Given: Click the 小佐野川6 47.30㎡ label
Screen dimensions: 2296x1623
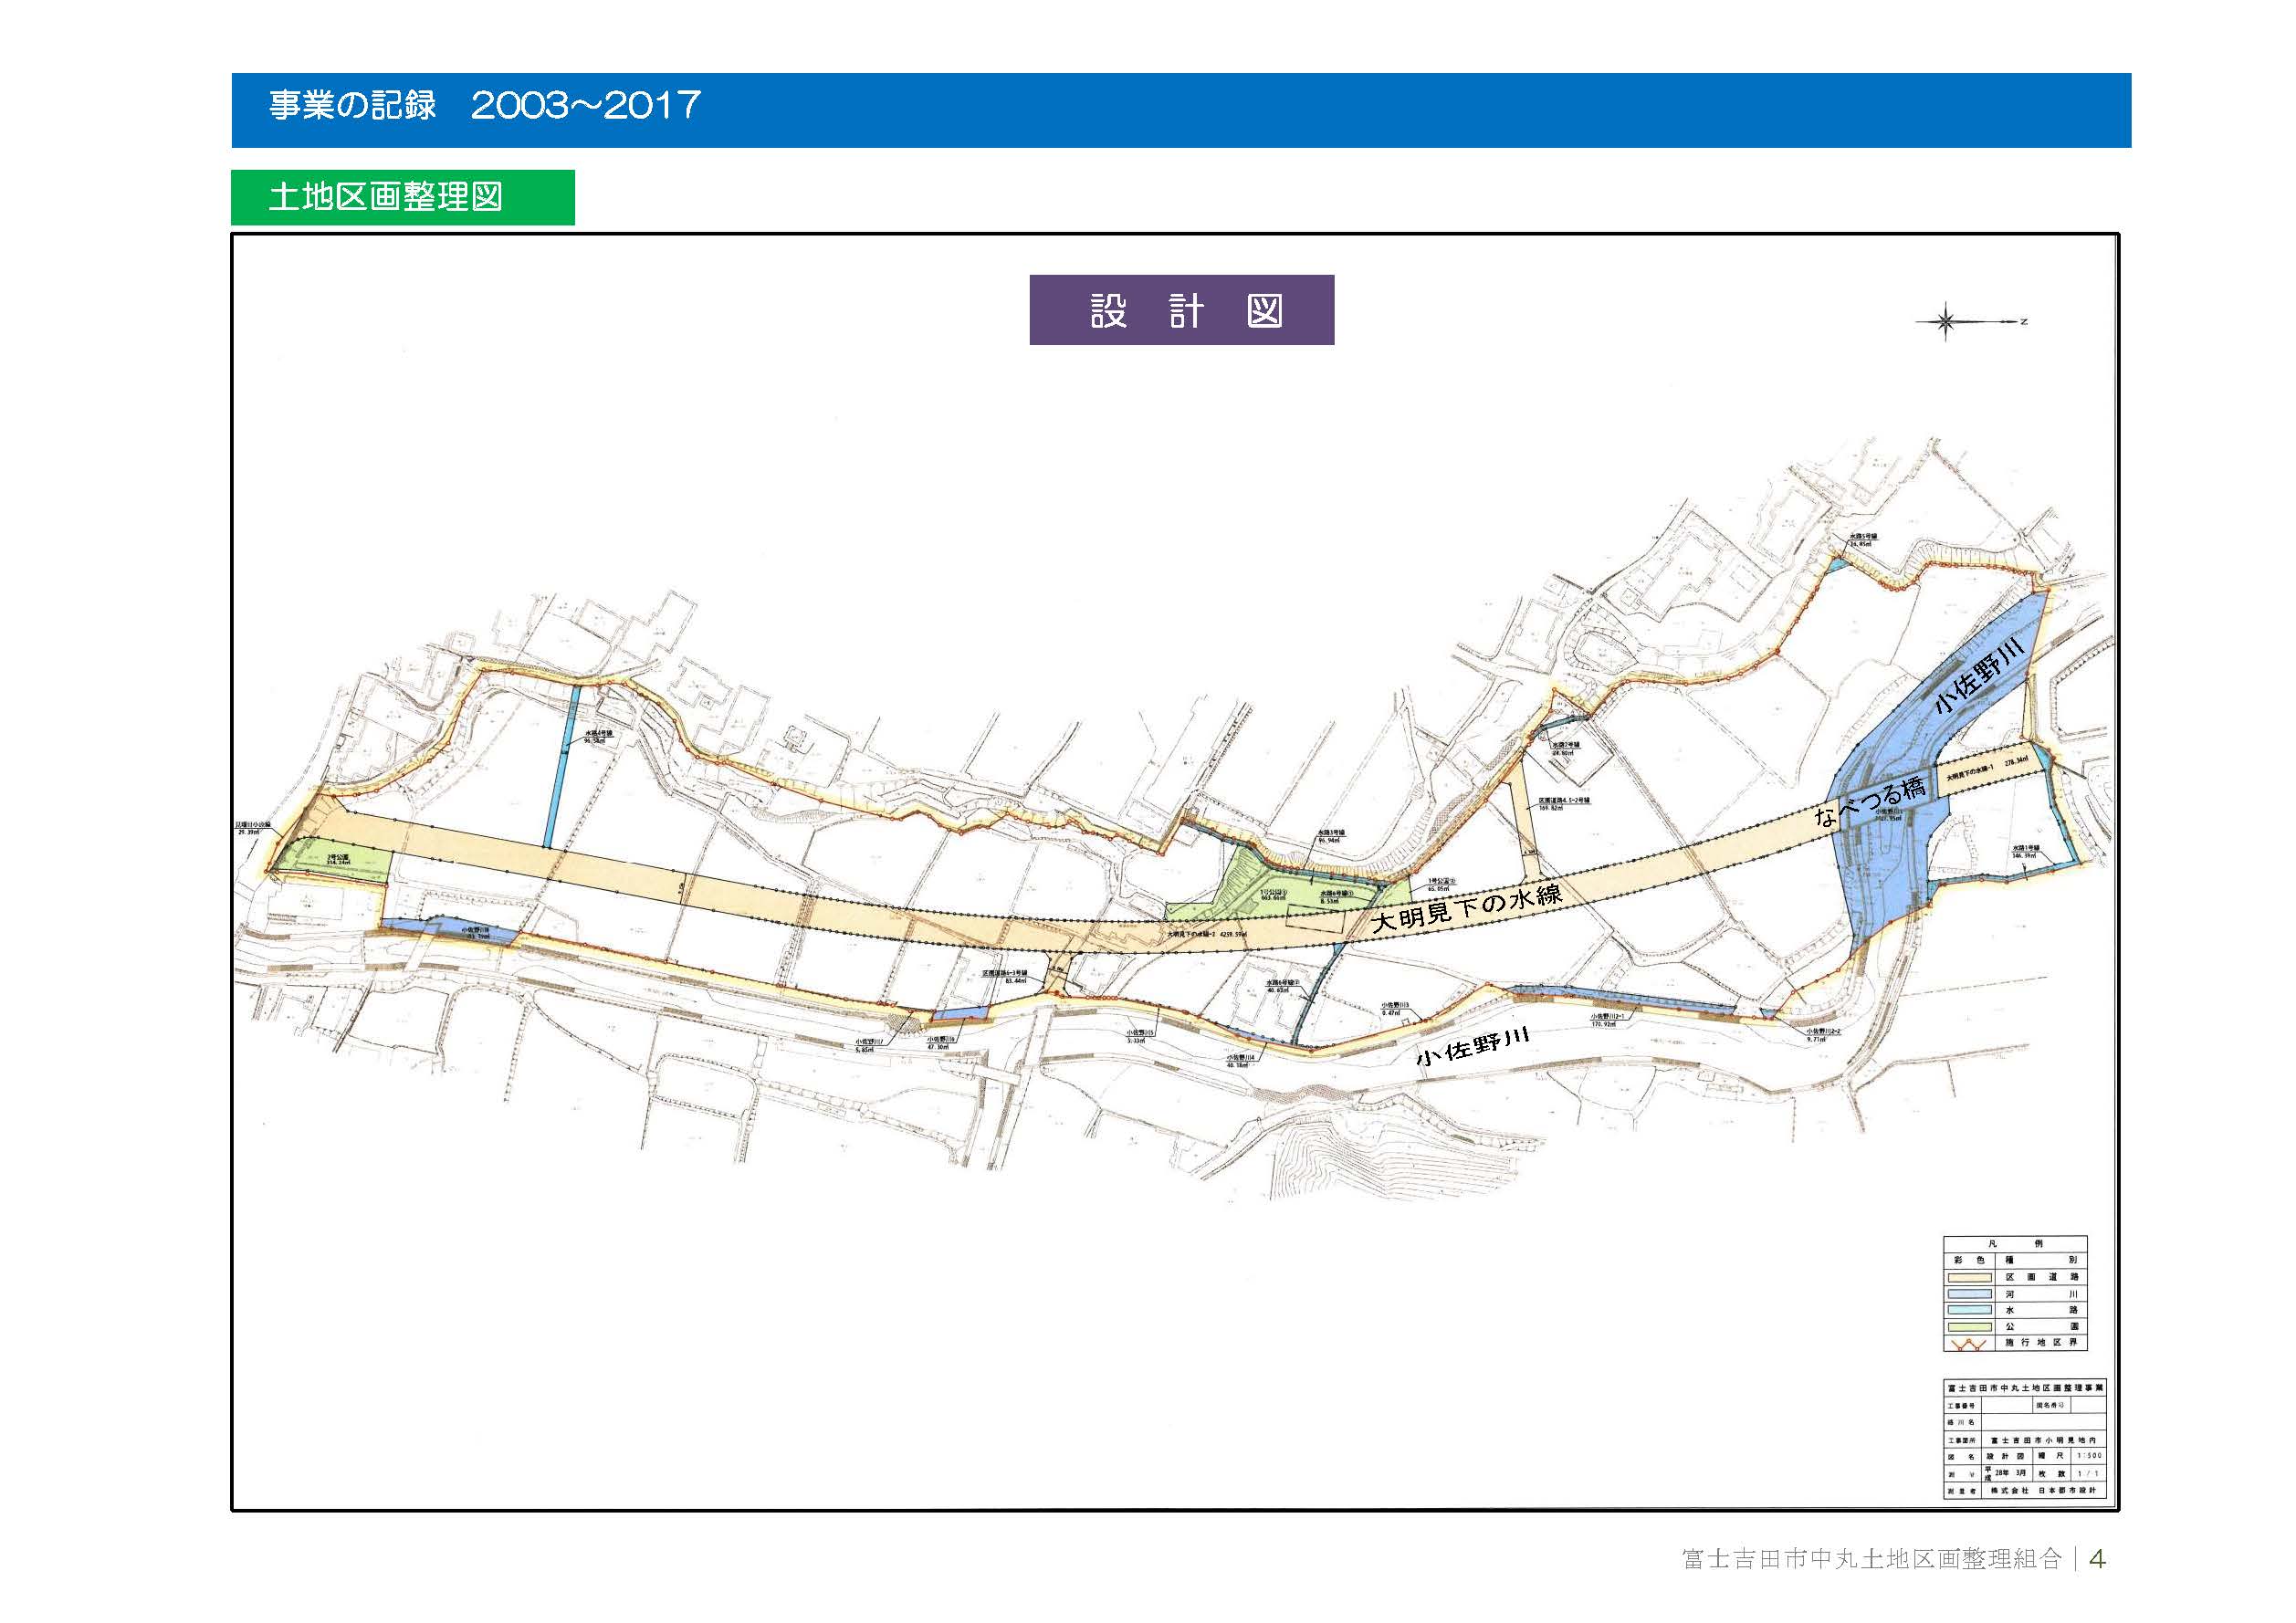Looking at the screenshot, I should pyautogui.click(x=942, y=1043).
